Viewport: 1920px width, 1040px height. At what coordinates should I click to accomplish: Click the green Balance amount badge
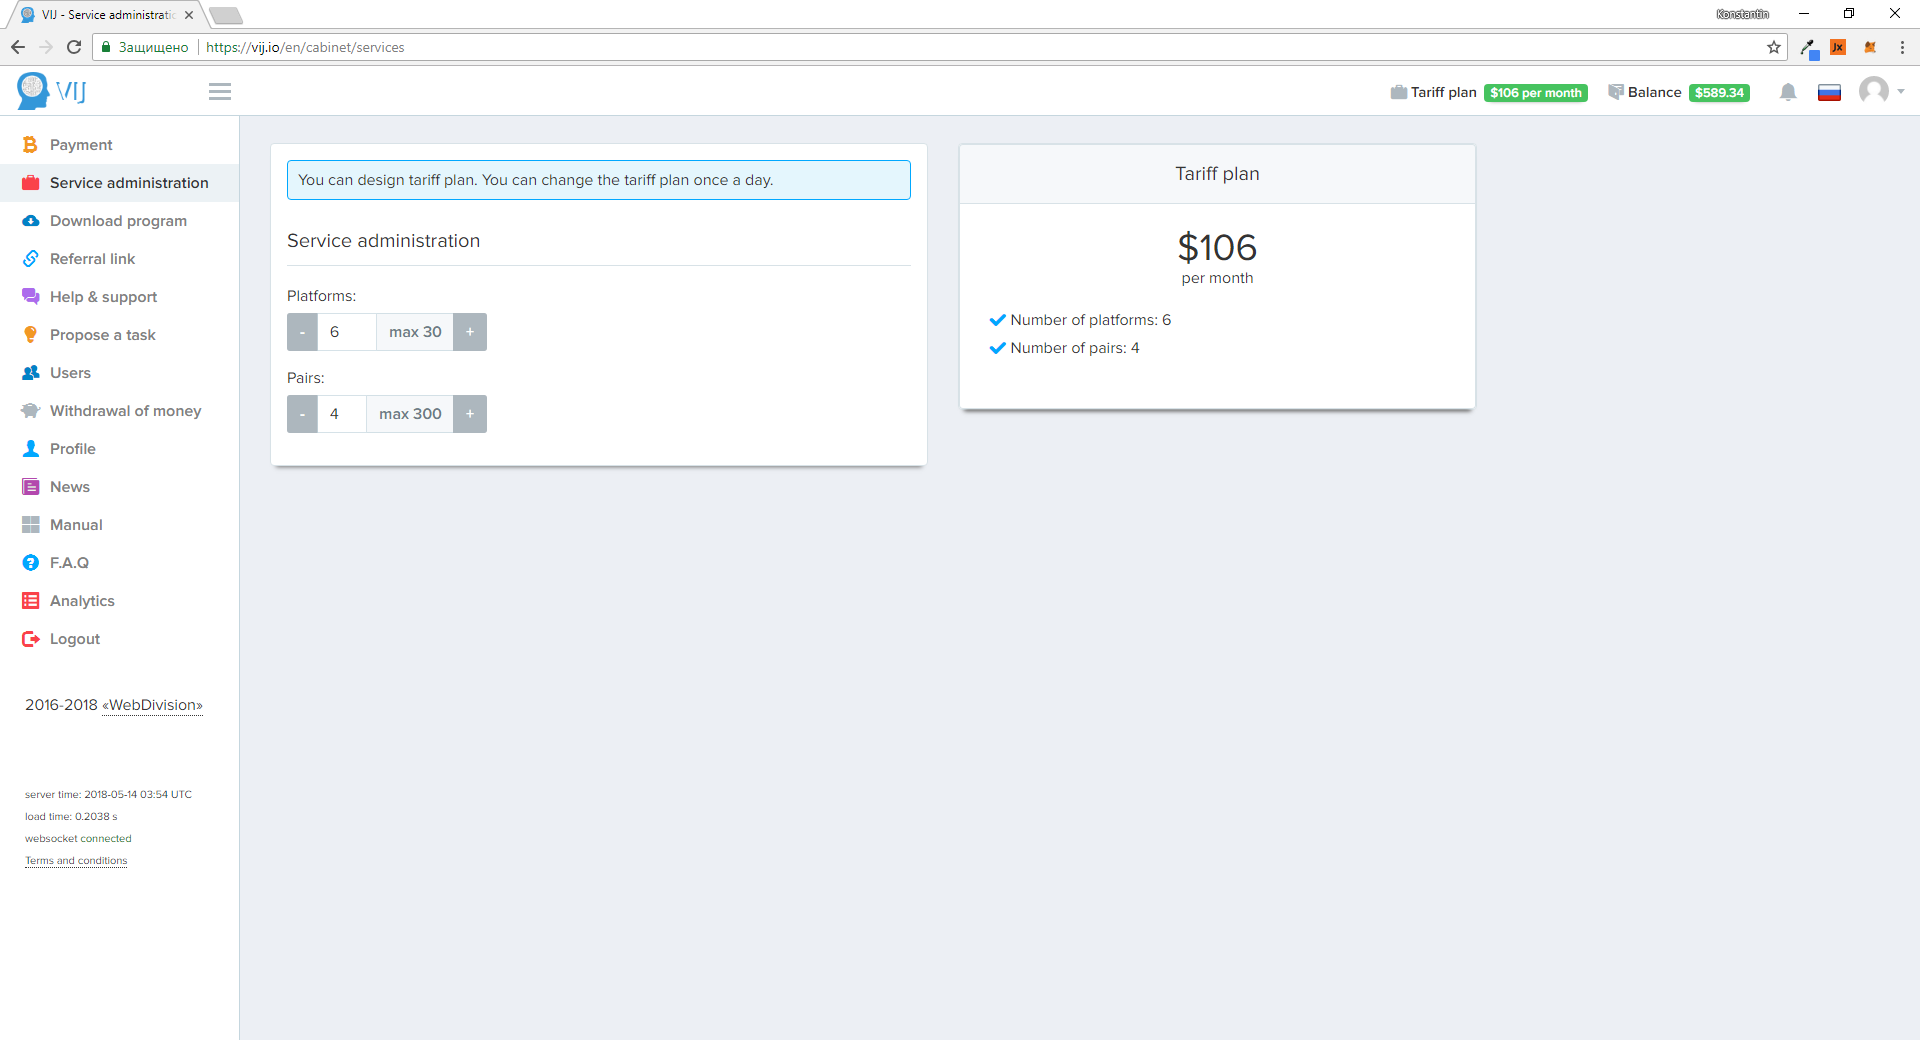coord(1718,93)
